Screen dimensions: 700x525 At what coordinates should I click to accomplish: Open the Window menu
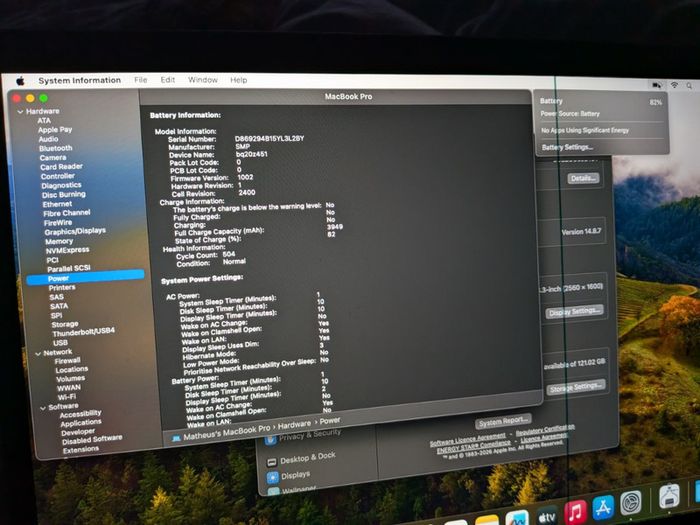(x=203, y=80)
